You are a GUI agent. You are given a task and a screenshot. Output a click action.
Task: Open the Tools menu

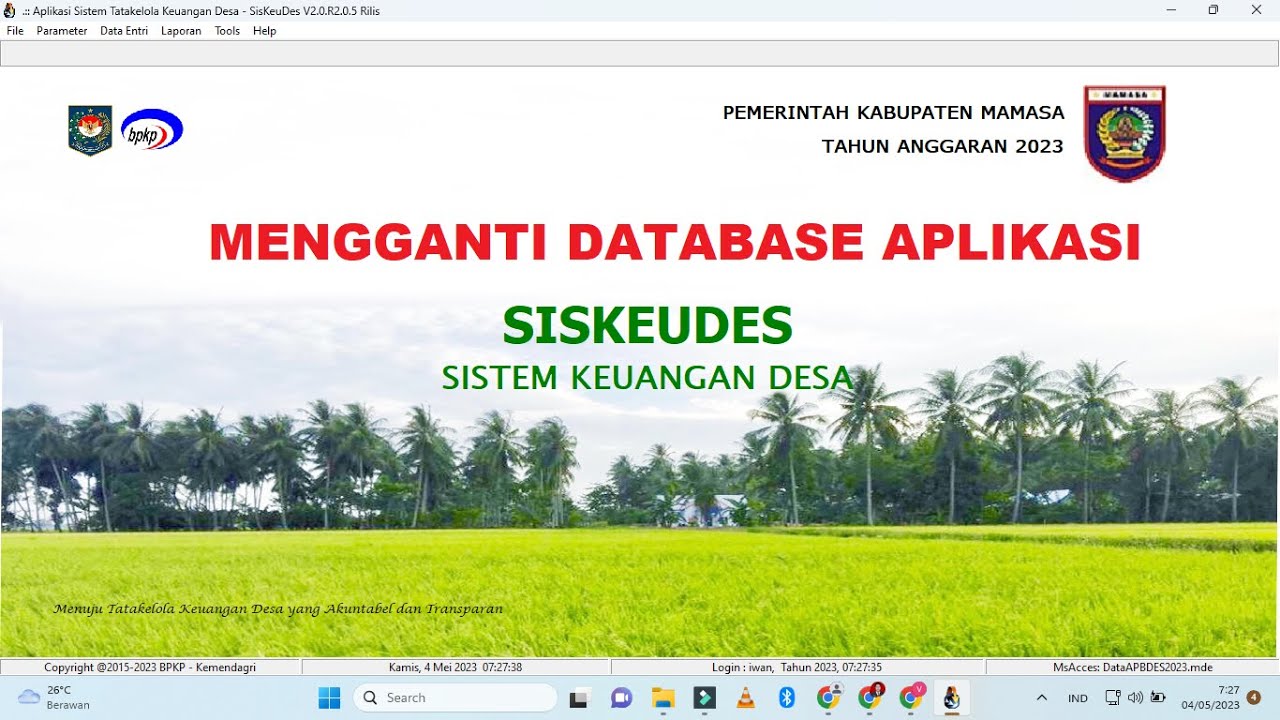tap(227, 31)
